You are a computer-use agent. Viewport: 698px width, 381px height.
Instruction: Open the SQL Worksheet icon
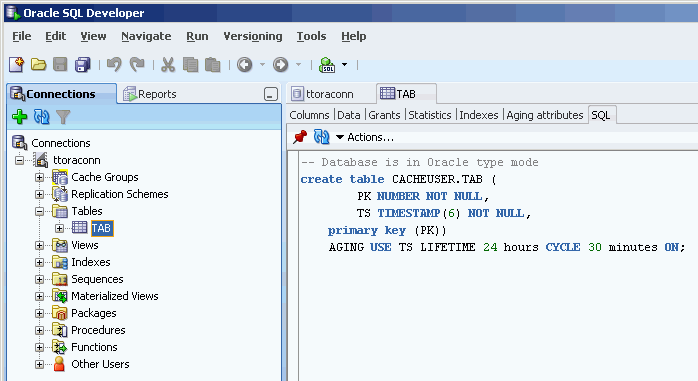coord(327,65)
